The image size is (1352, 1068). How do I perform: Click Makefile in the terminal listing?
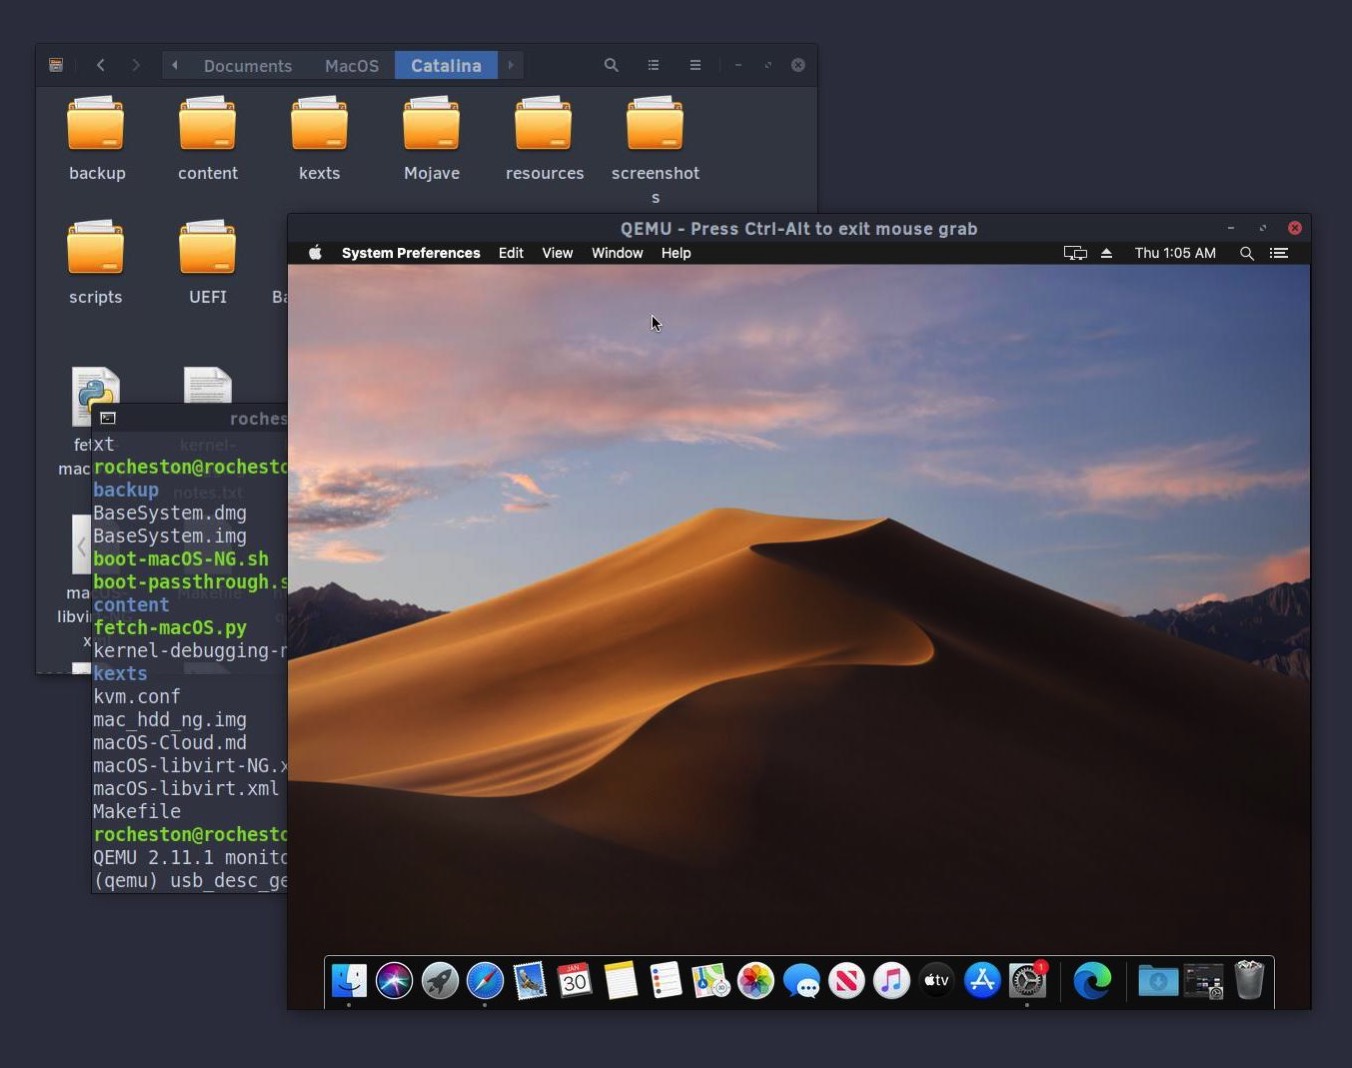pos(137,812)
